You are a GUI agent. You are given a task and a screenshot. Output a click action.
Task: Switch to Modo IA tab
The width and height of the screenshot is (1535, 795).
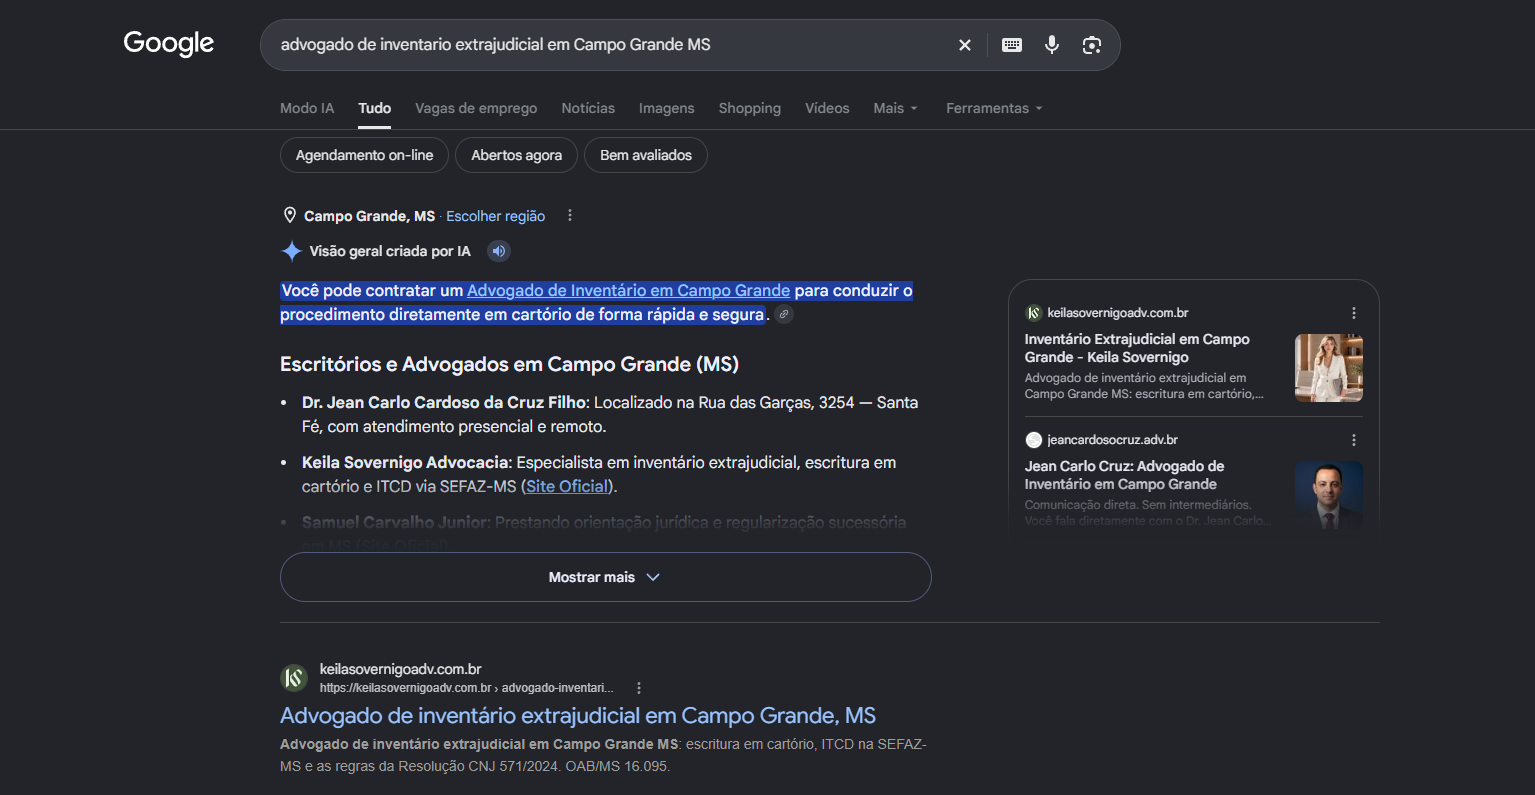pyautogui.click(x=307, y=108)
